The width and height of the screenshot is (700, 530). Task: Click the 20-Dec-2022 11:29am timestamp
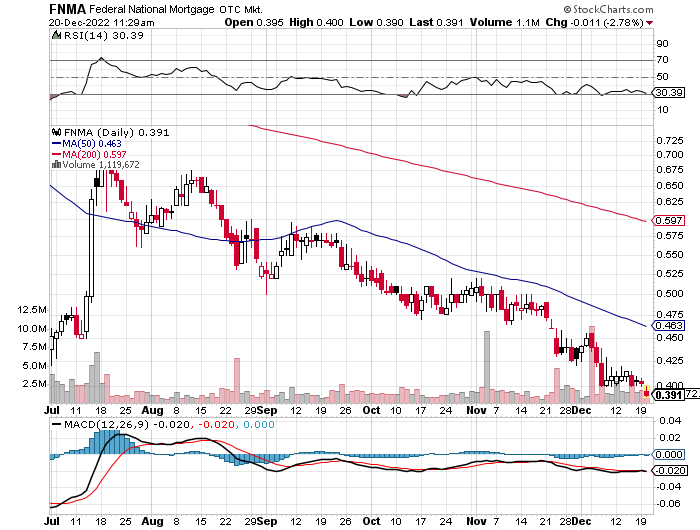tap(102, 23)
